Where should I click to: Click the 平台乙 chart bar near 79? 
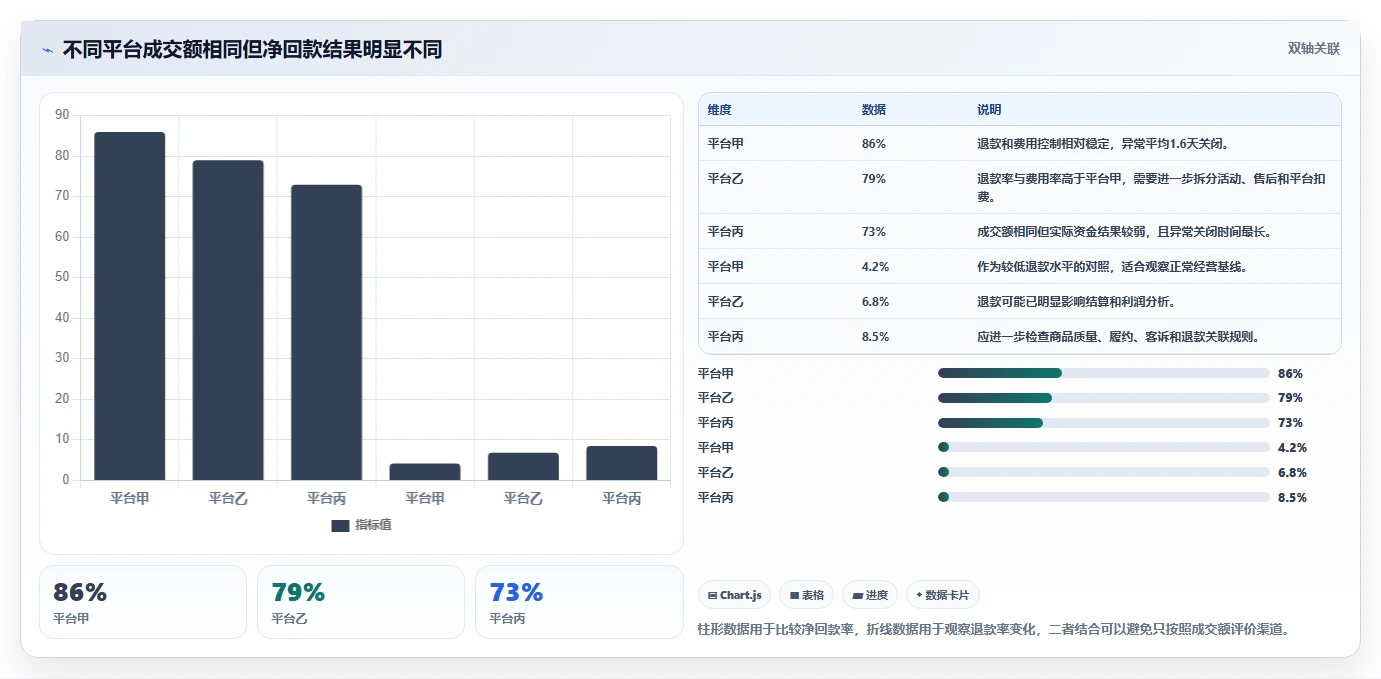(x=228, y=320)
